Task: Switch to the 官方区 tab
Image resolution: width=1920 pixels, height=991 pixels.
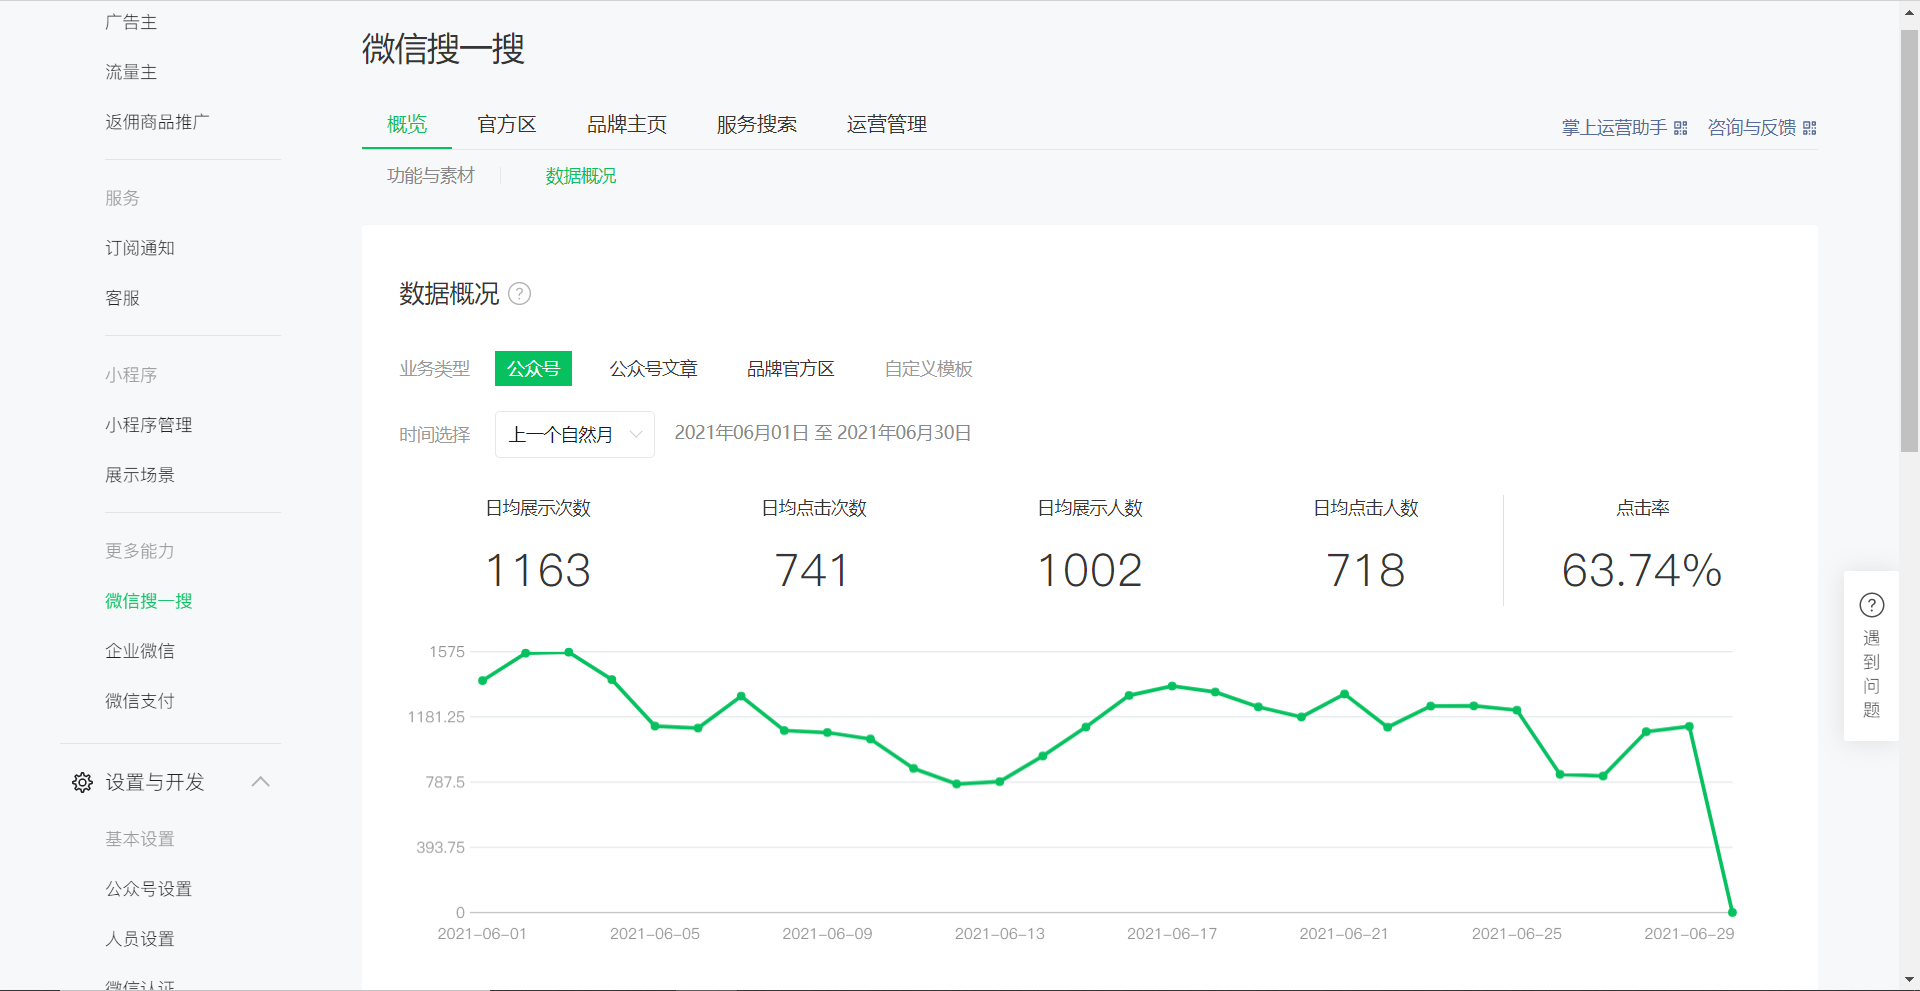Action: click(507, 124)
